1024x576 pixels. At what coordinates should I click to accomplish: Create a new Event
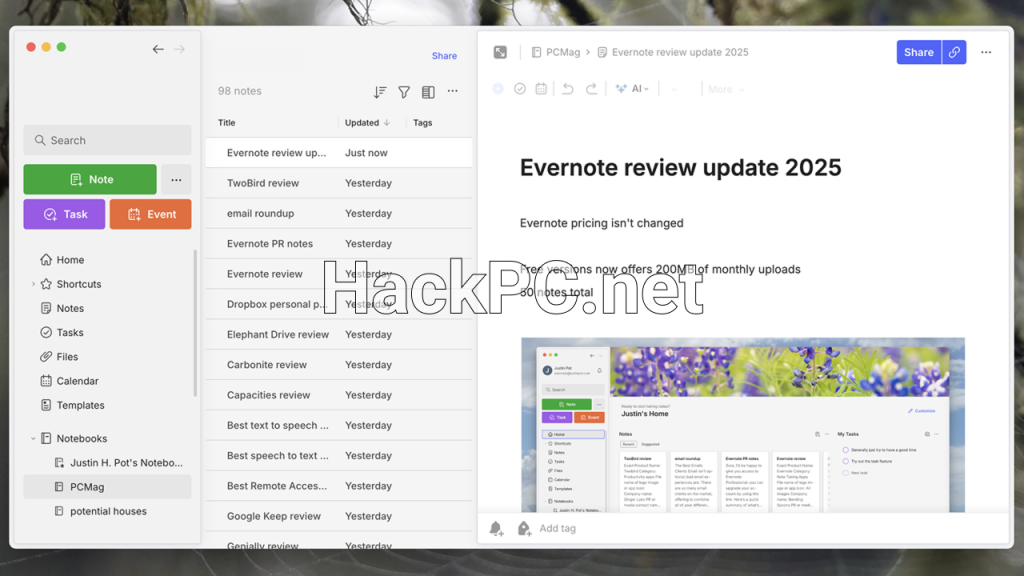150,214
